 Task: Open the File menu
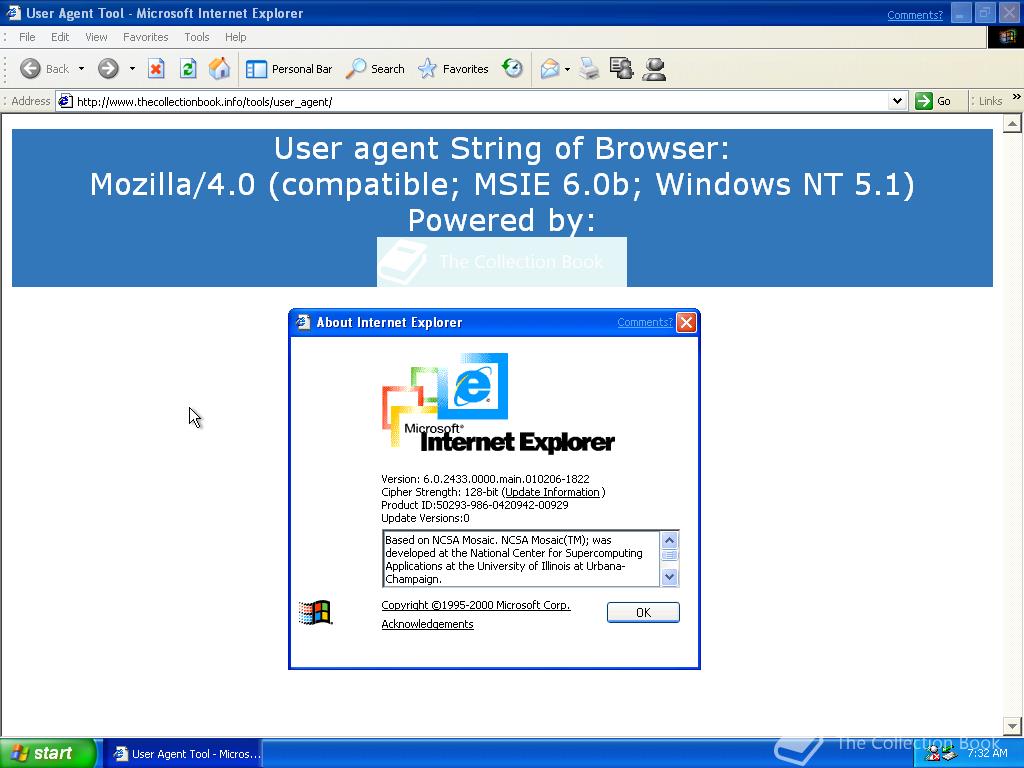tap(27, 37)
